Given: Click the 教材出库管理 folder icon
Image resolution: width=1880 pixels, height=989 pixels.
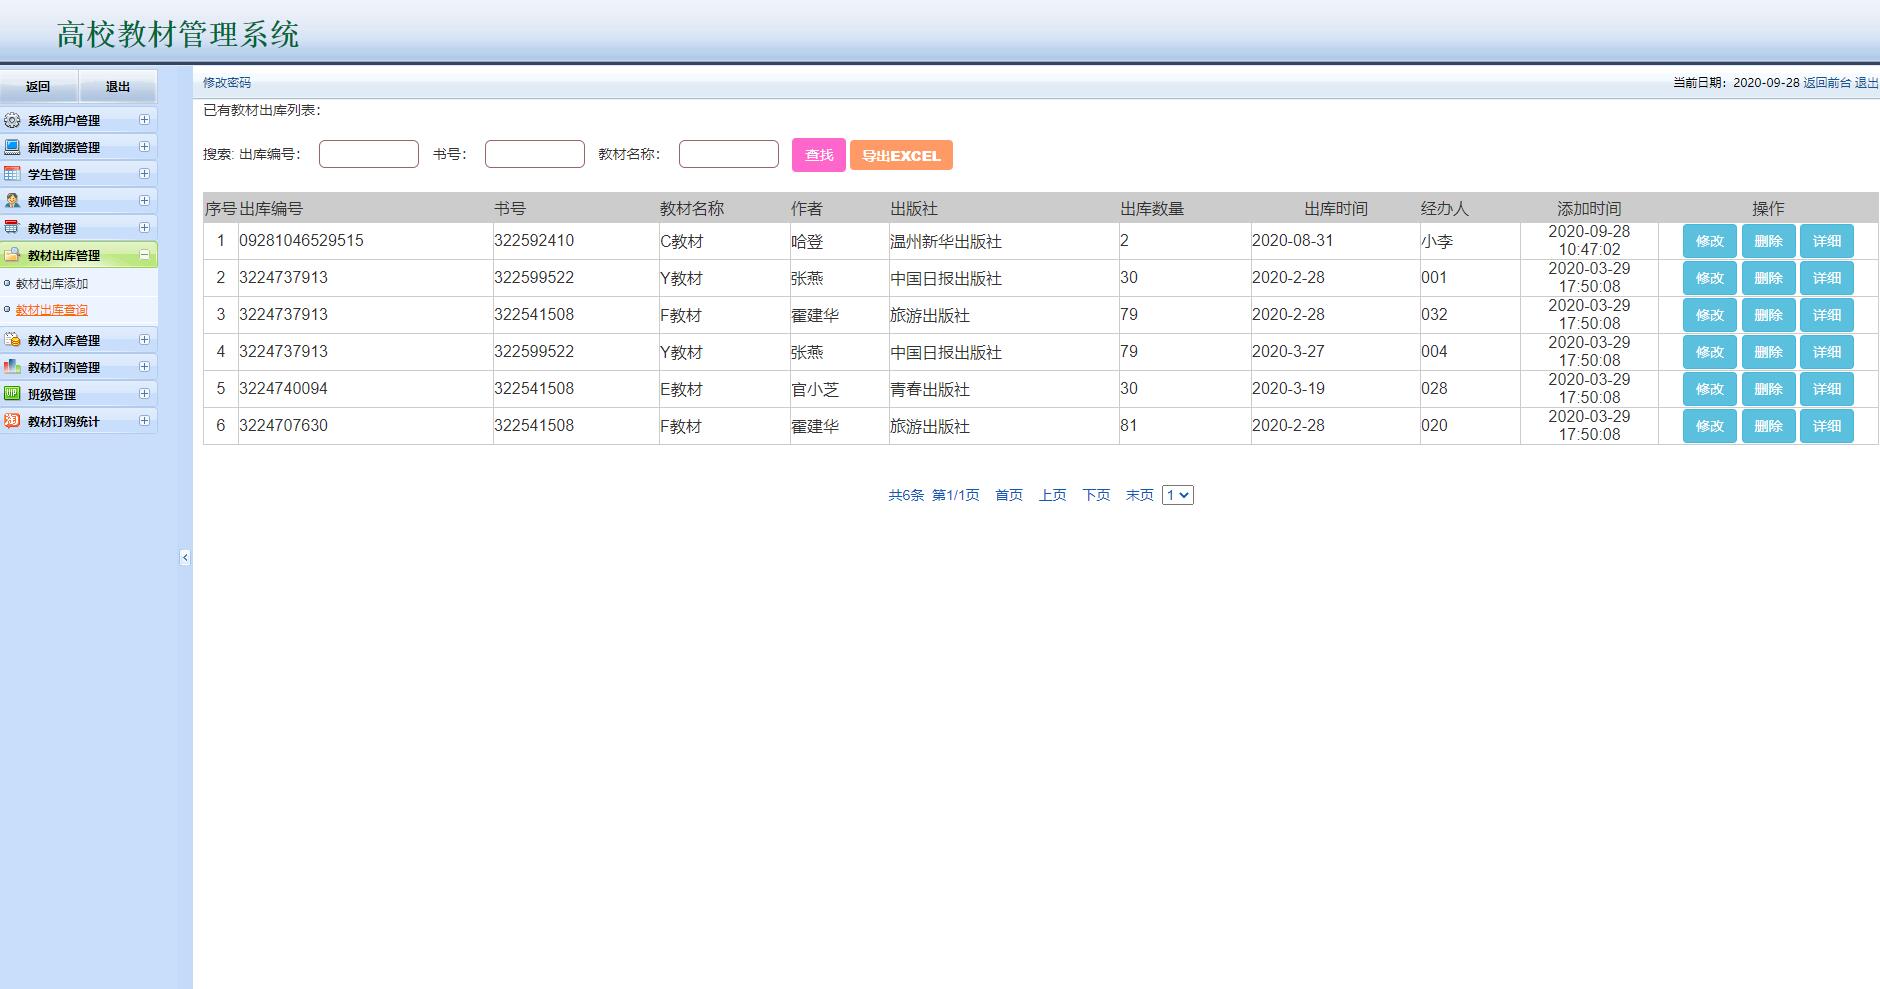Looking at the screenshot, I should 13,254.
